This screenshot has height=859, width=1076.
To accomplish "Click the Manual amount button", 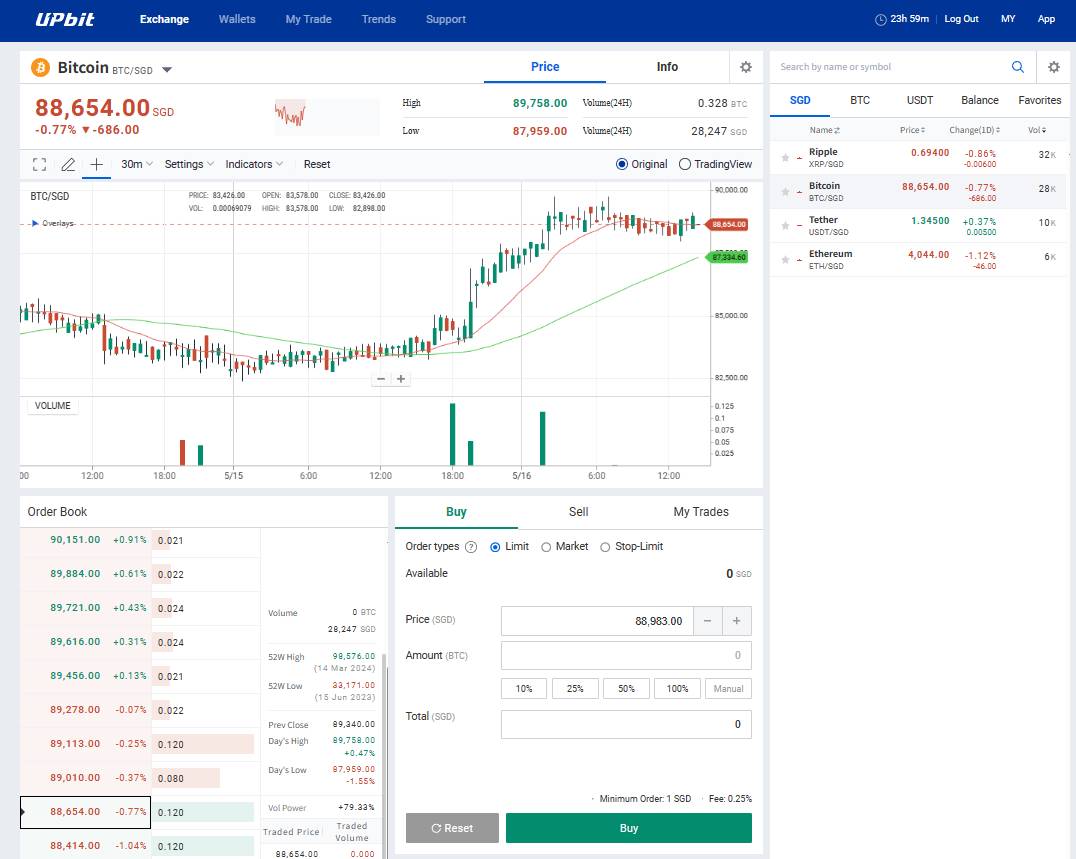I will point(728,688).
